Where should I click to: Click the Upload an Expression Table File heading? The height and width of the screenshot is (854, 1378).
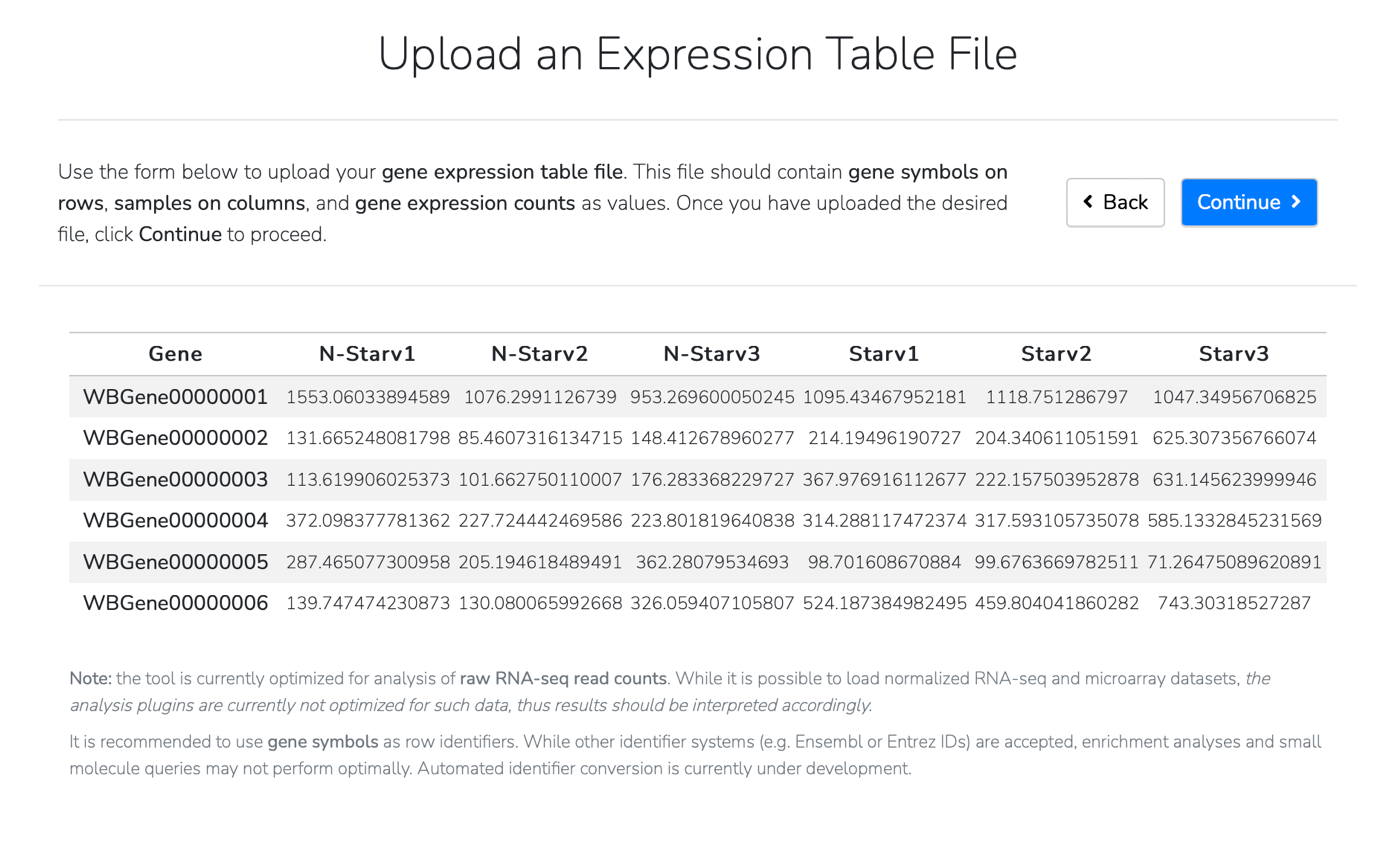click(697, 54)
